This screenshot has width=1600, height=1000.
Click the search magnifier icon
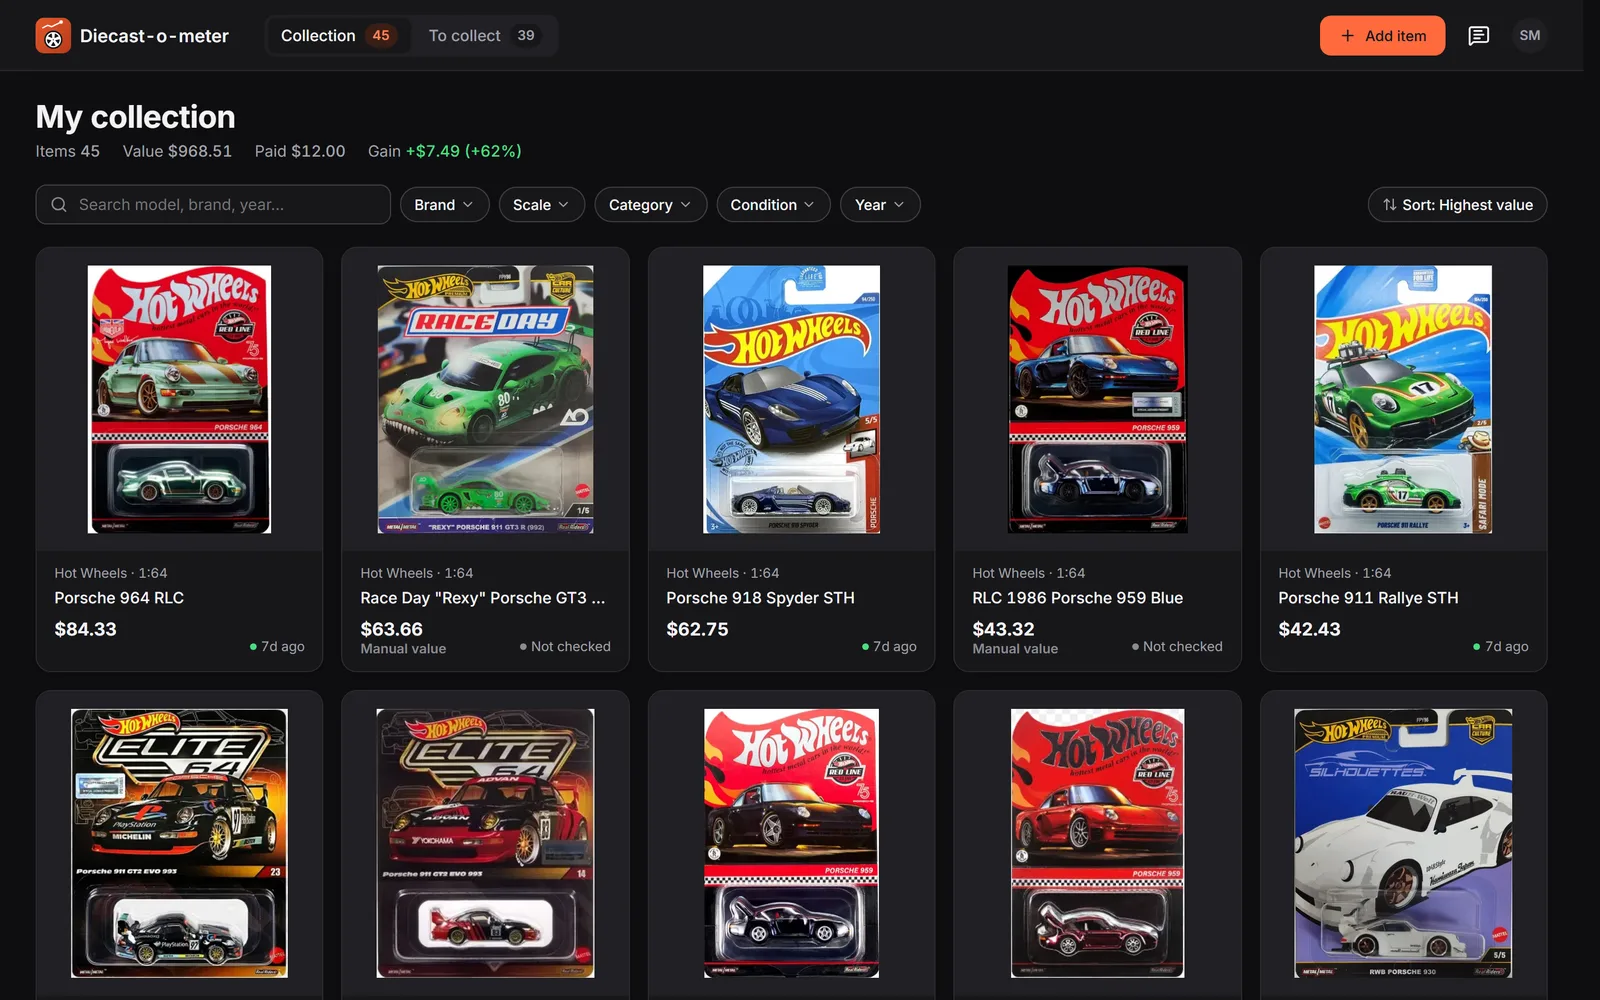59,205
